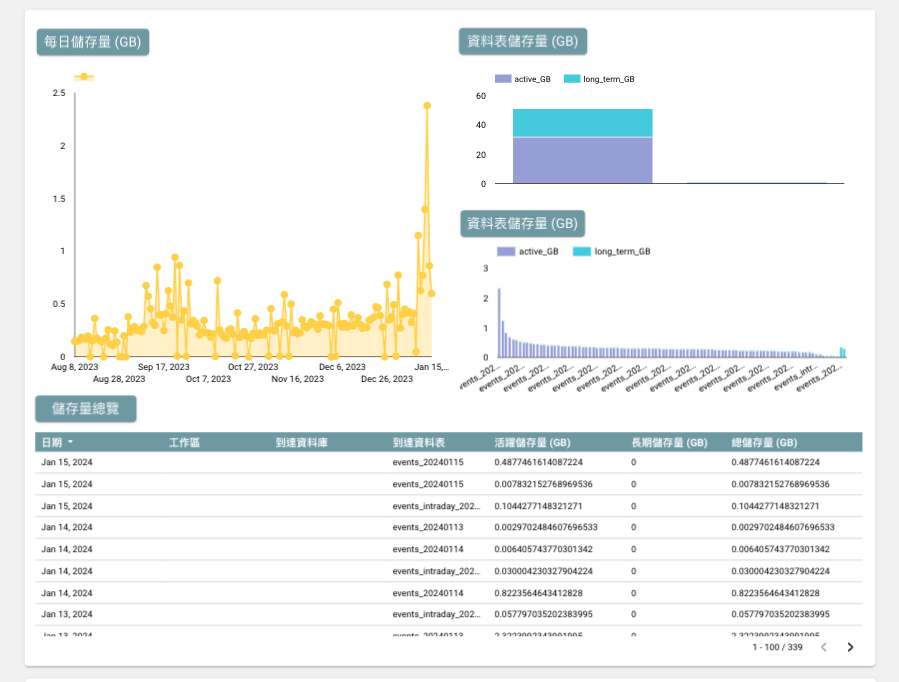Image resolution: width=899 pixels, height=682 pixels.
Task: Go to next page of table results
Action: (x=850, y=647)
